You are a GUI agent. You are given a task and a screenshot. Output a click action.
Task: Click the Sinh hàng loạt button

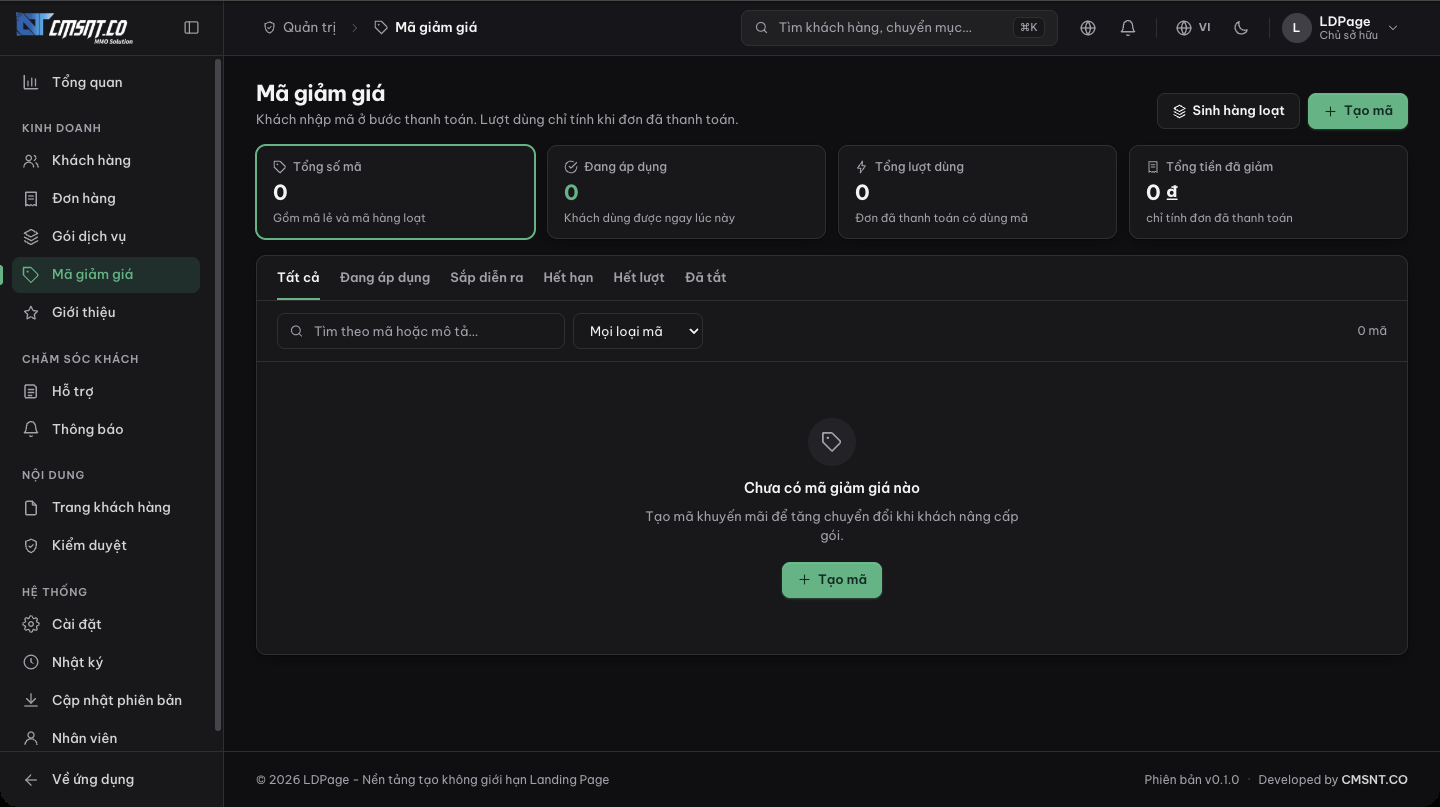click(1228, 111)
